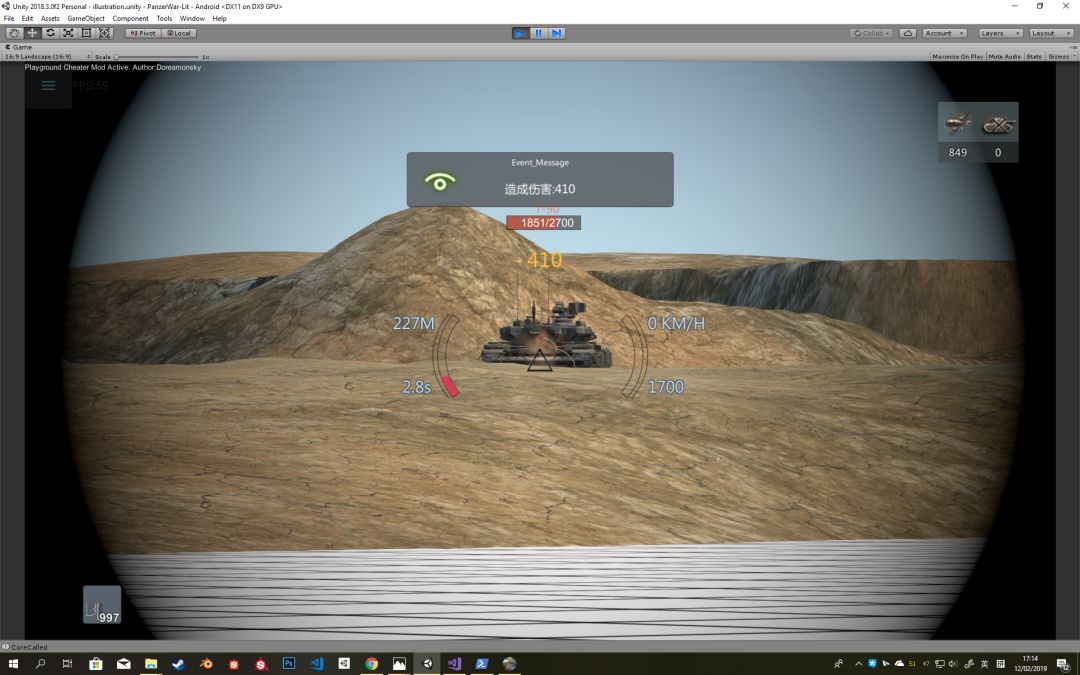Select the Rect Transform tool

(x=86, y=33)
